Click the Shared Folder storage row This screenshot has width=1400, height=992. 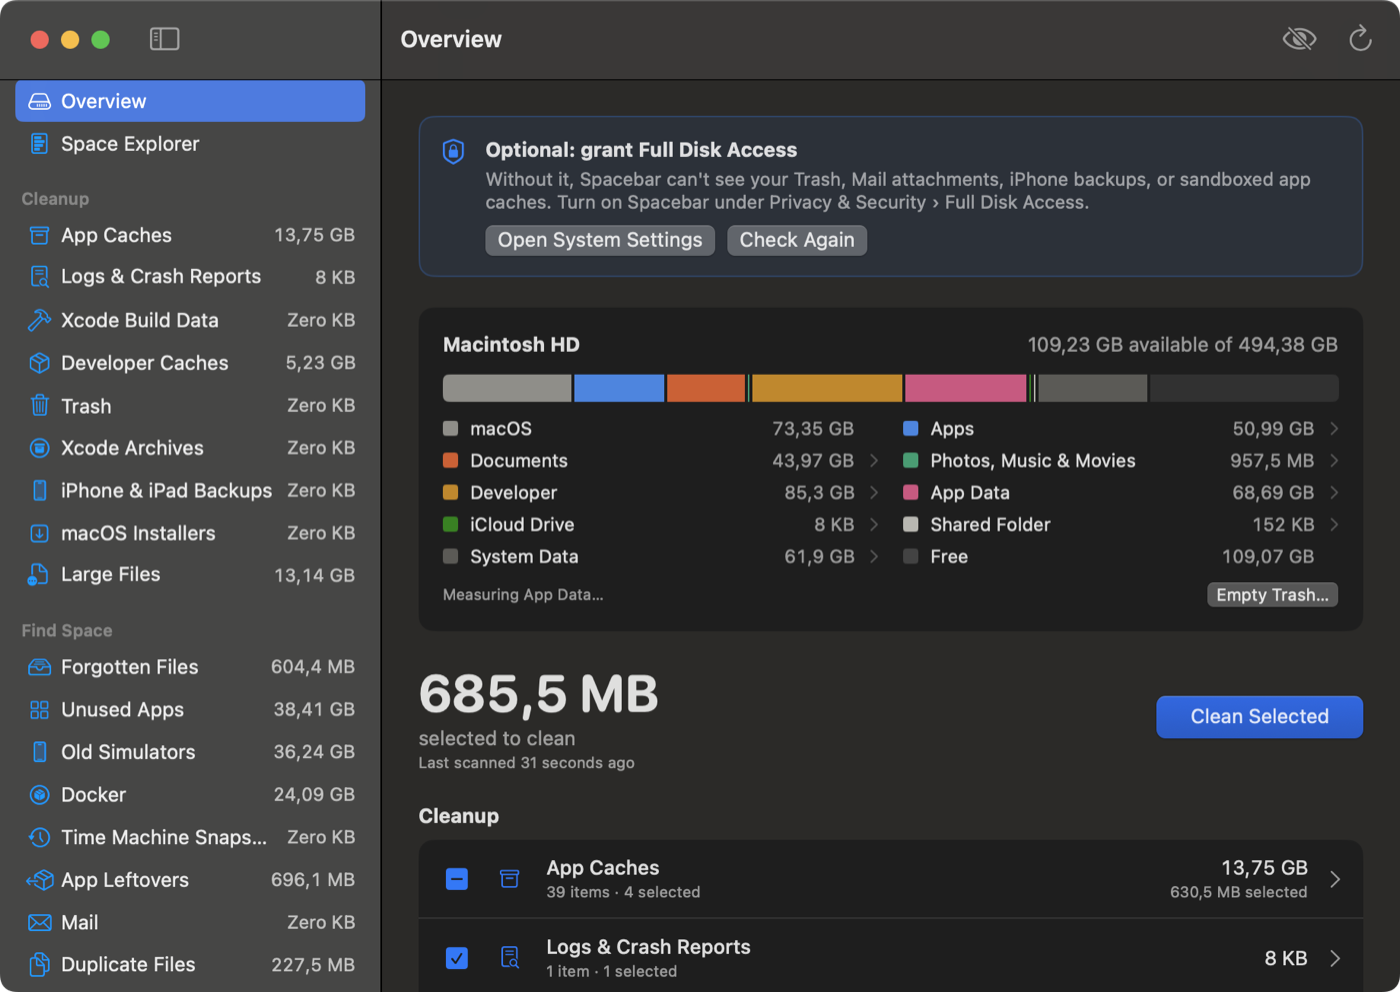(x=1120, y=525)
